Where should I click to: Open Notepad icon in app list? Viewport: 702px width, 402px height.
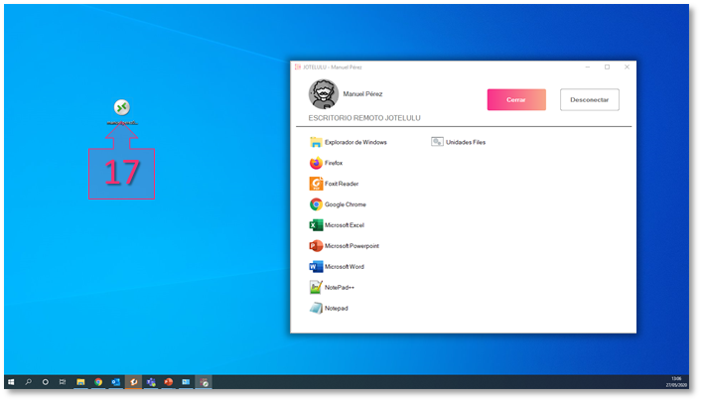point(316,308)
